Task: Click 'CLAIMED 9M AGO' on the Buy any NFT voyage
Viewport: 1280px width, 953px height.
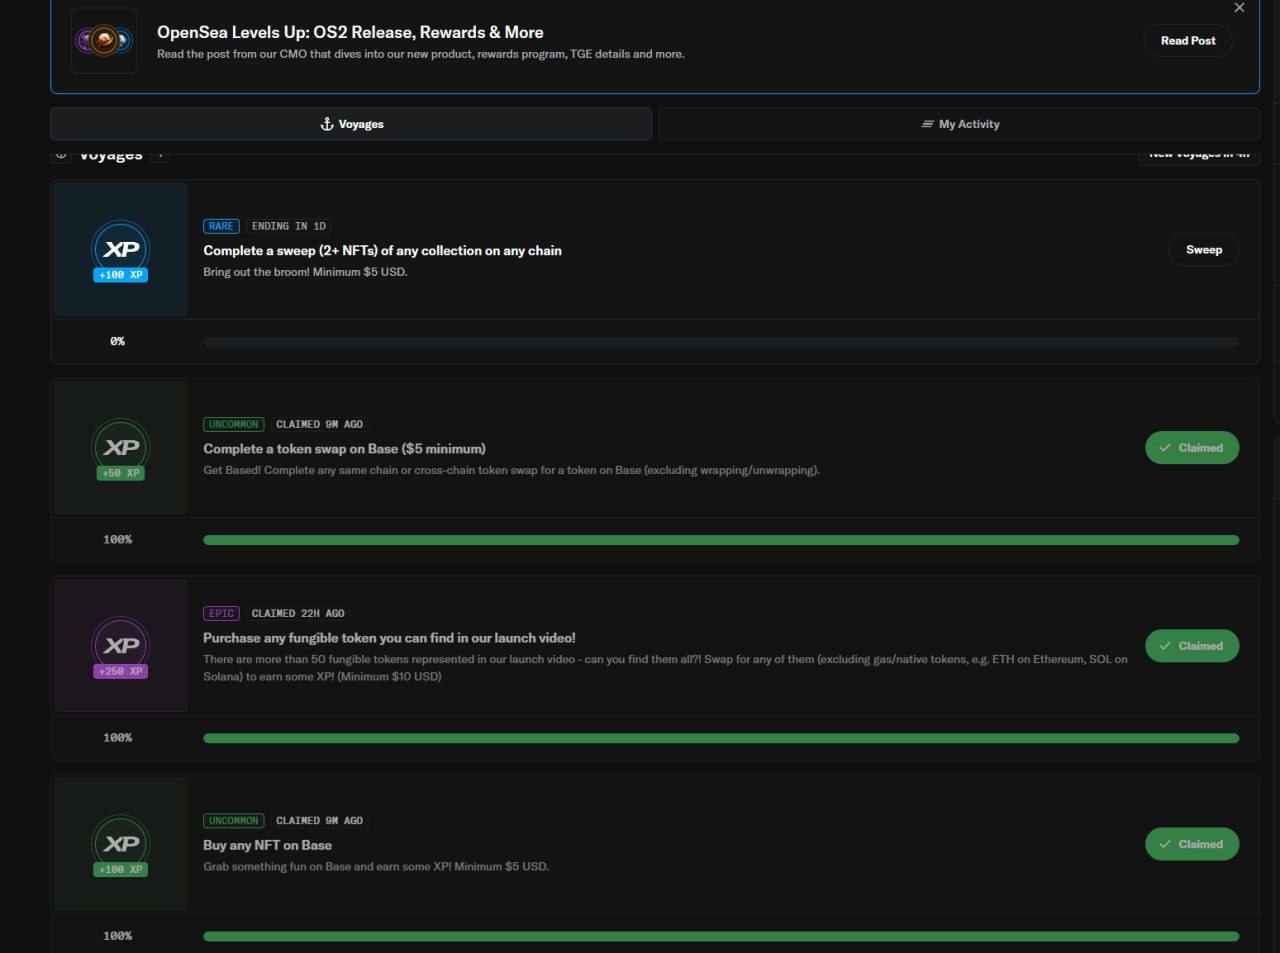Action: (x=319, y=820)
